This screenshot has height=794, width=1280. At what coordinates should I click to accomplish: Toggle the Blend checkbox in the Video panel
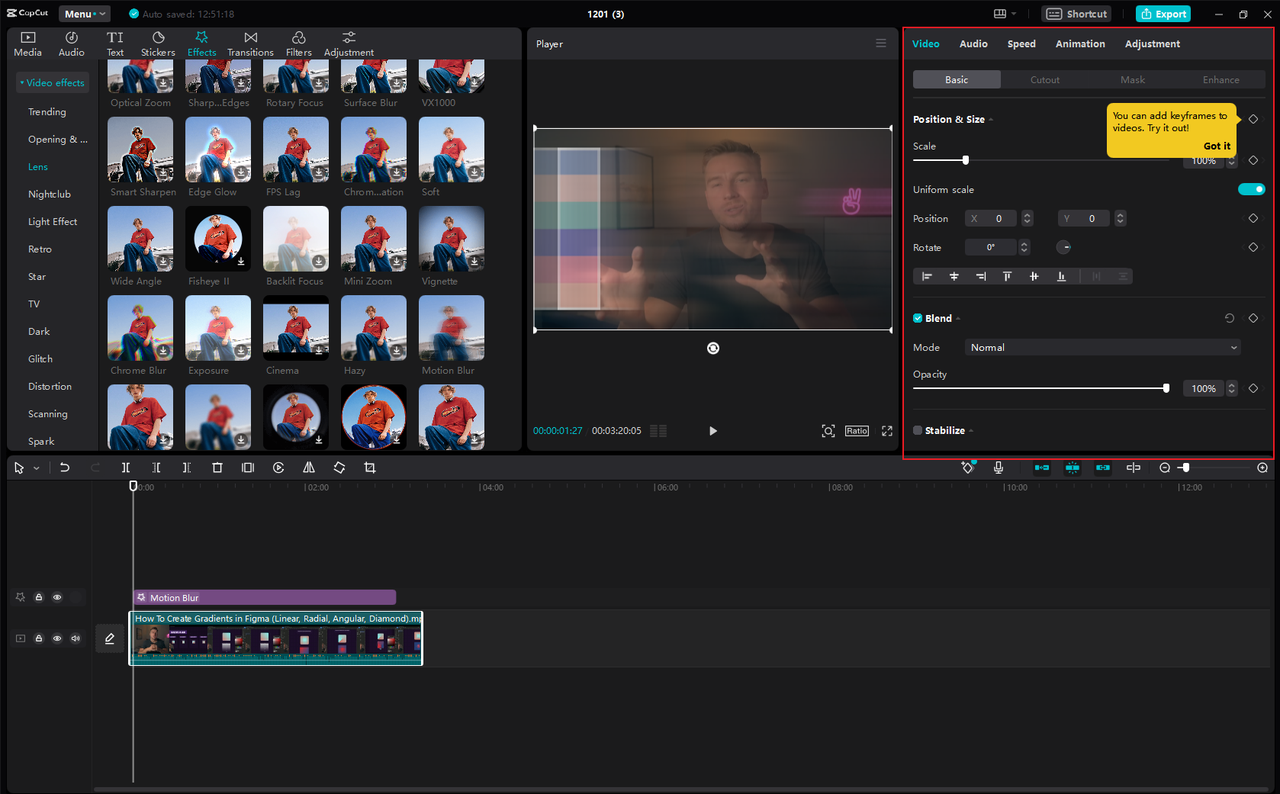[x=916, y=317]
